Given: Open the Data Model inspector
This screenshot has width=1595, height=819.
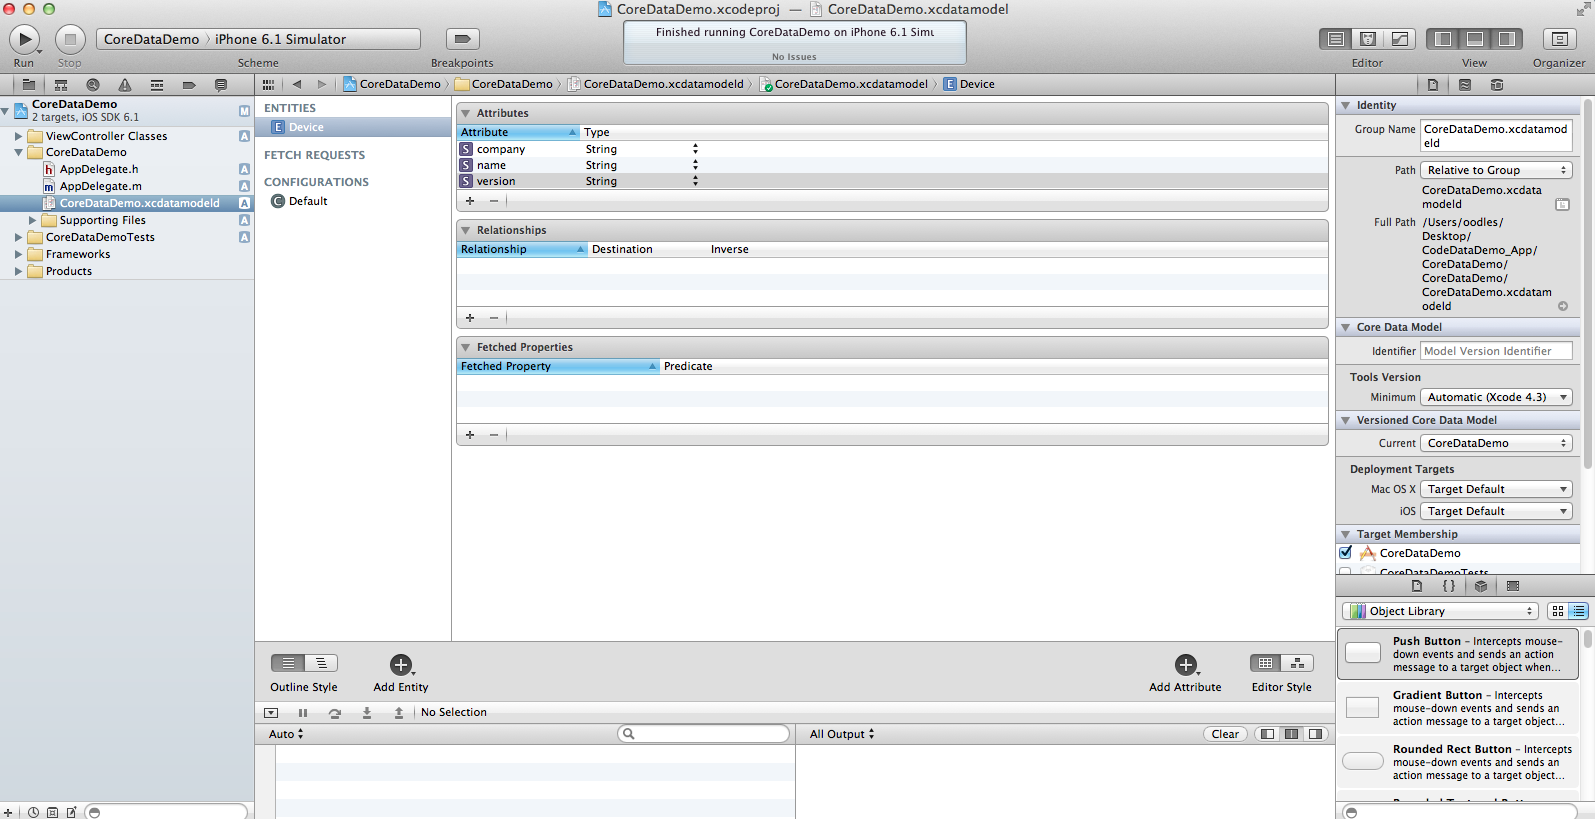Looking at the screenshot, I should pos(1497,85).
